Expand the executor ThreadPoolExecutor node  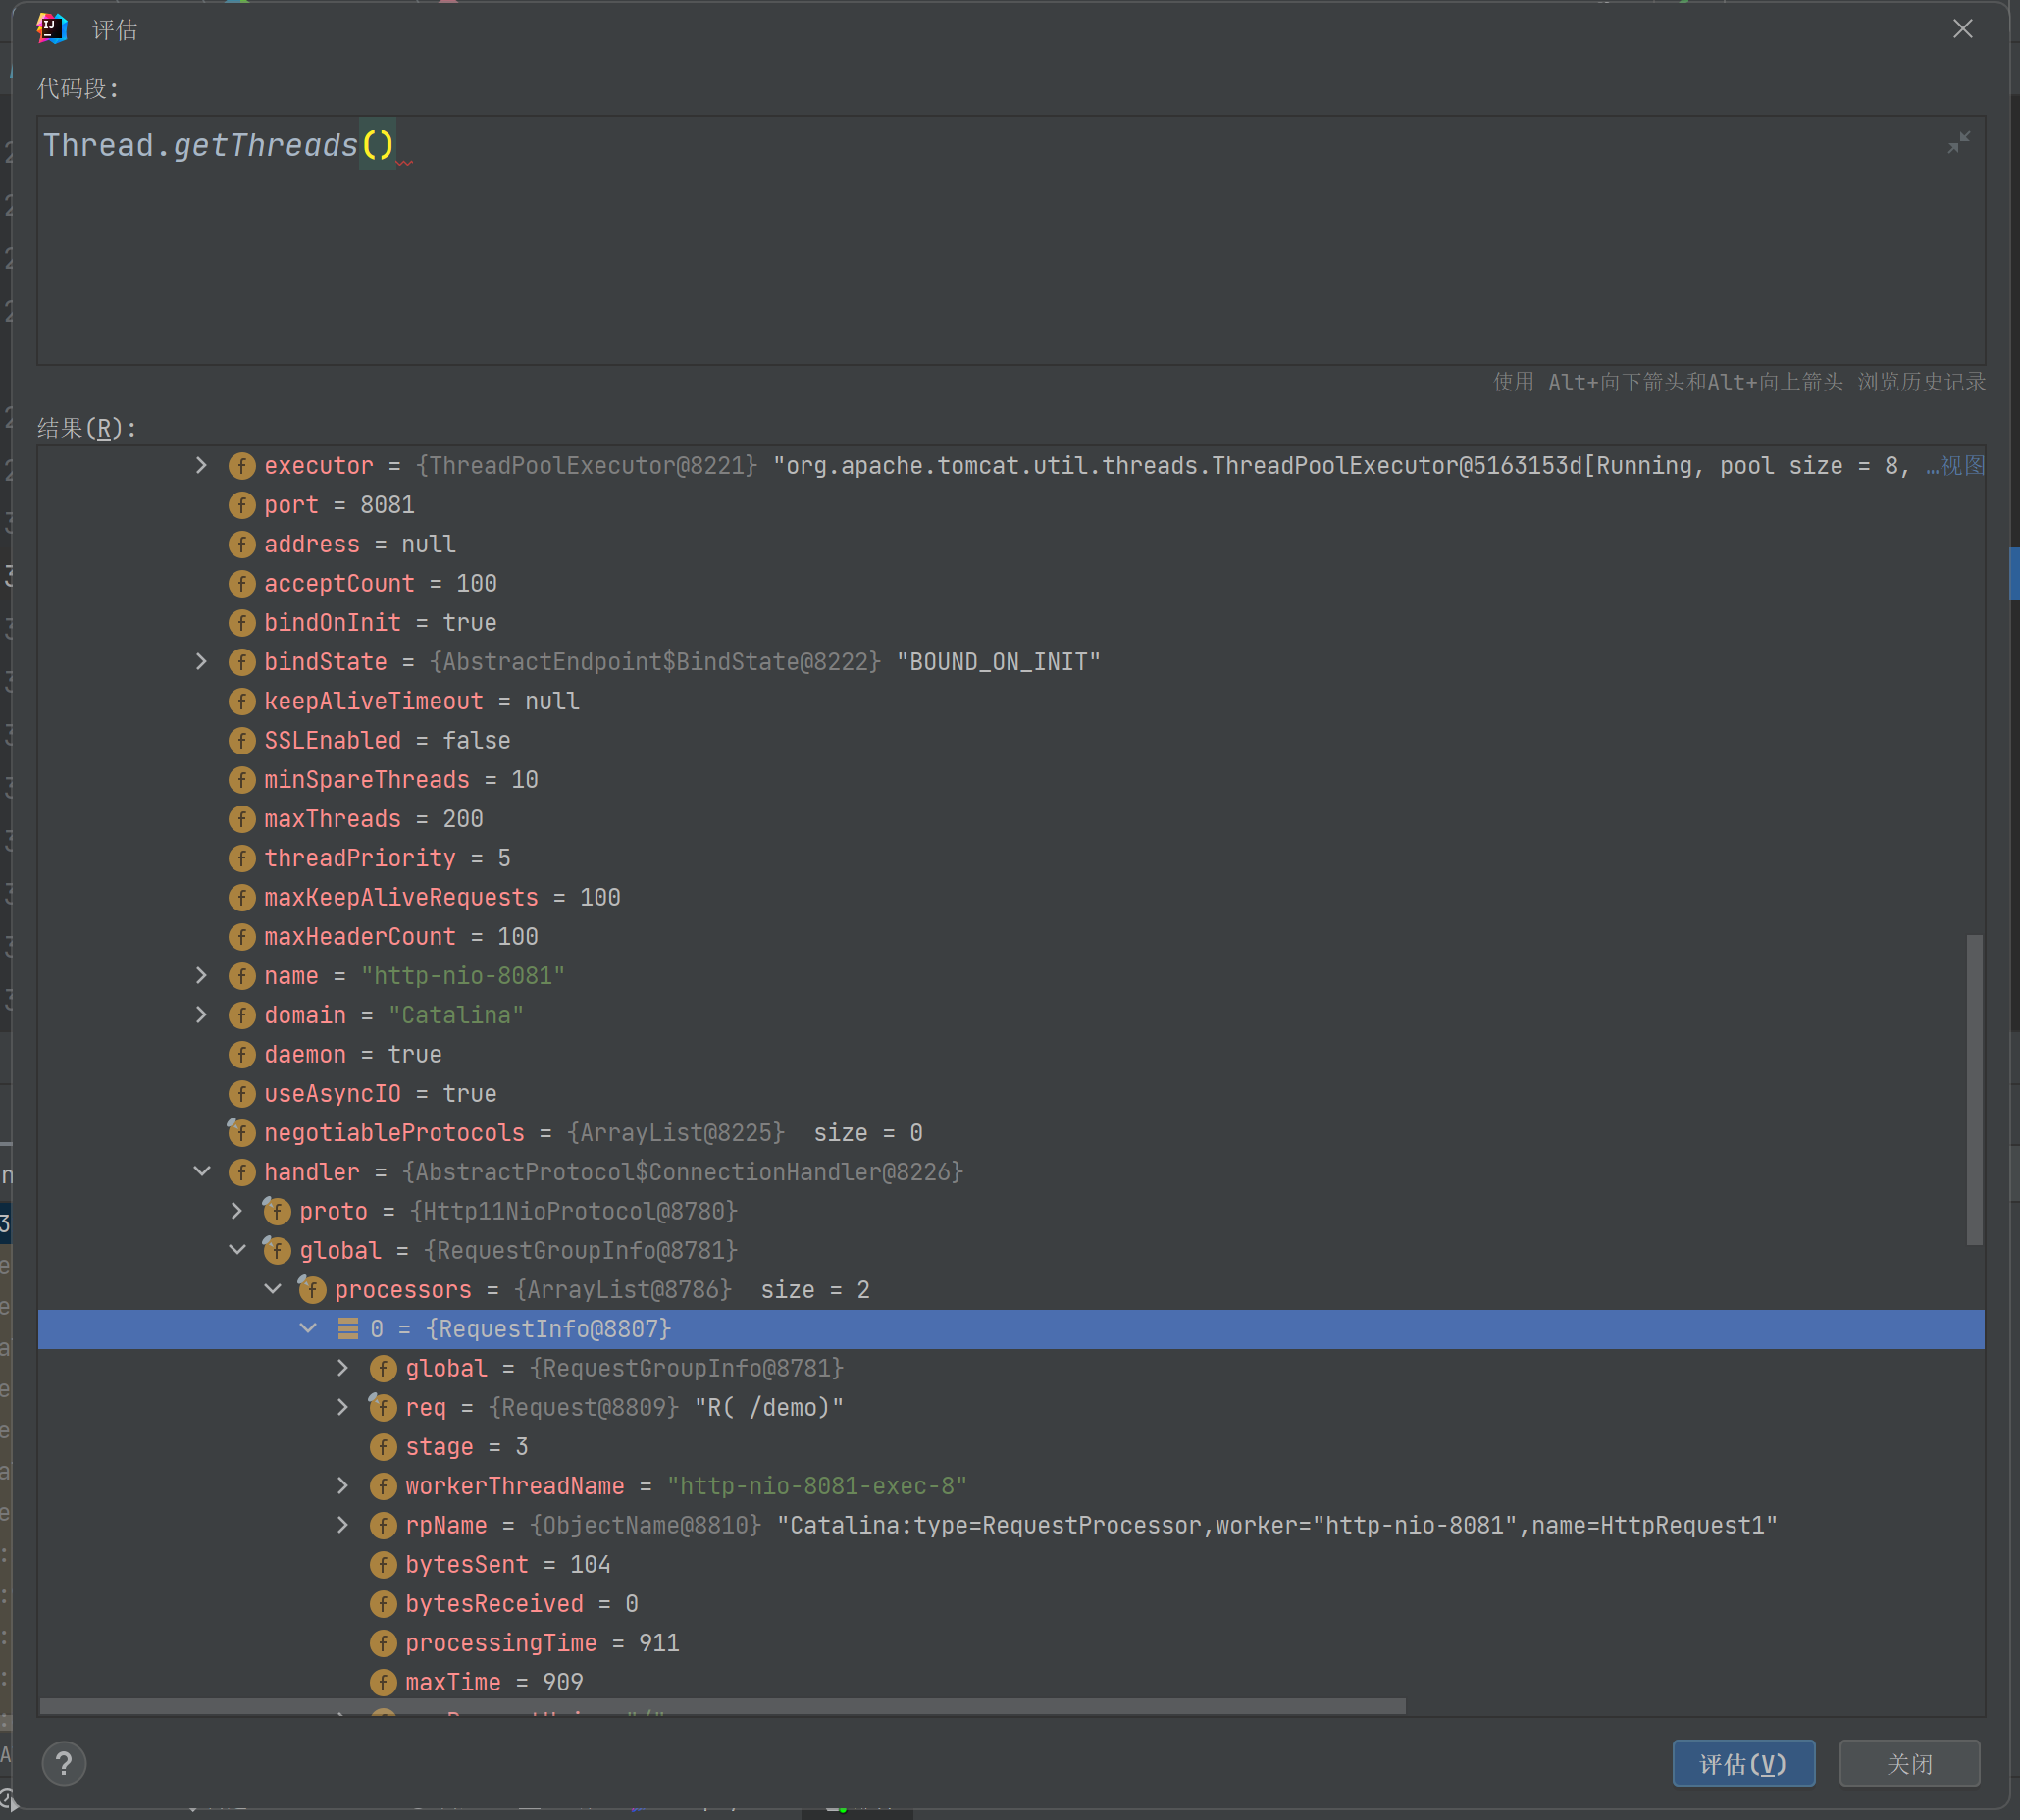(x=202, y=465)
